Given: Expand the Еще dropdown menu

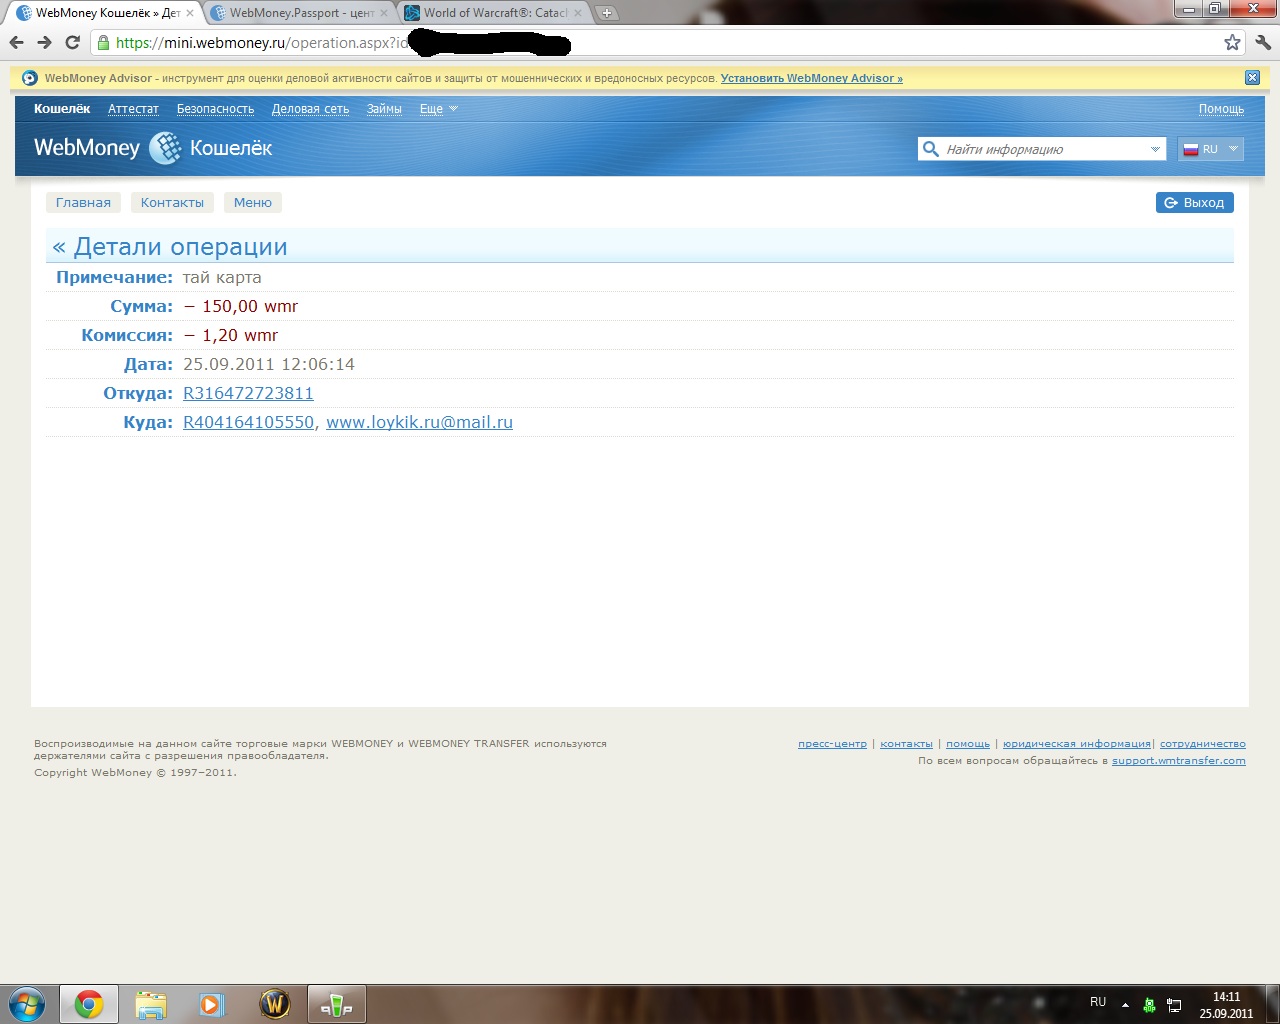Looking at the screenshot, I should point(438,109).
